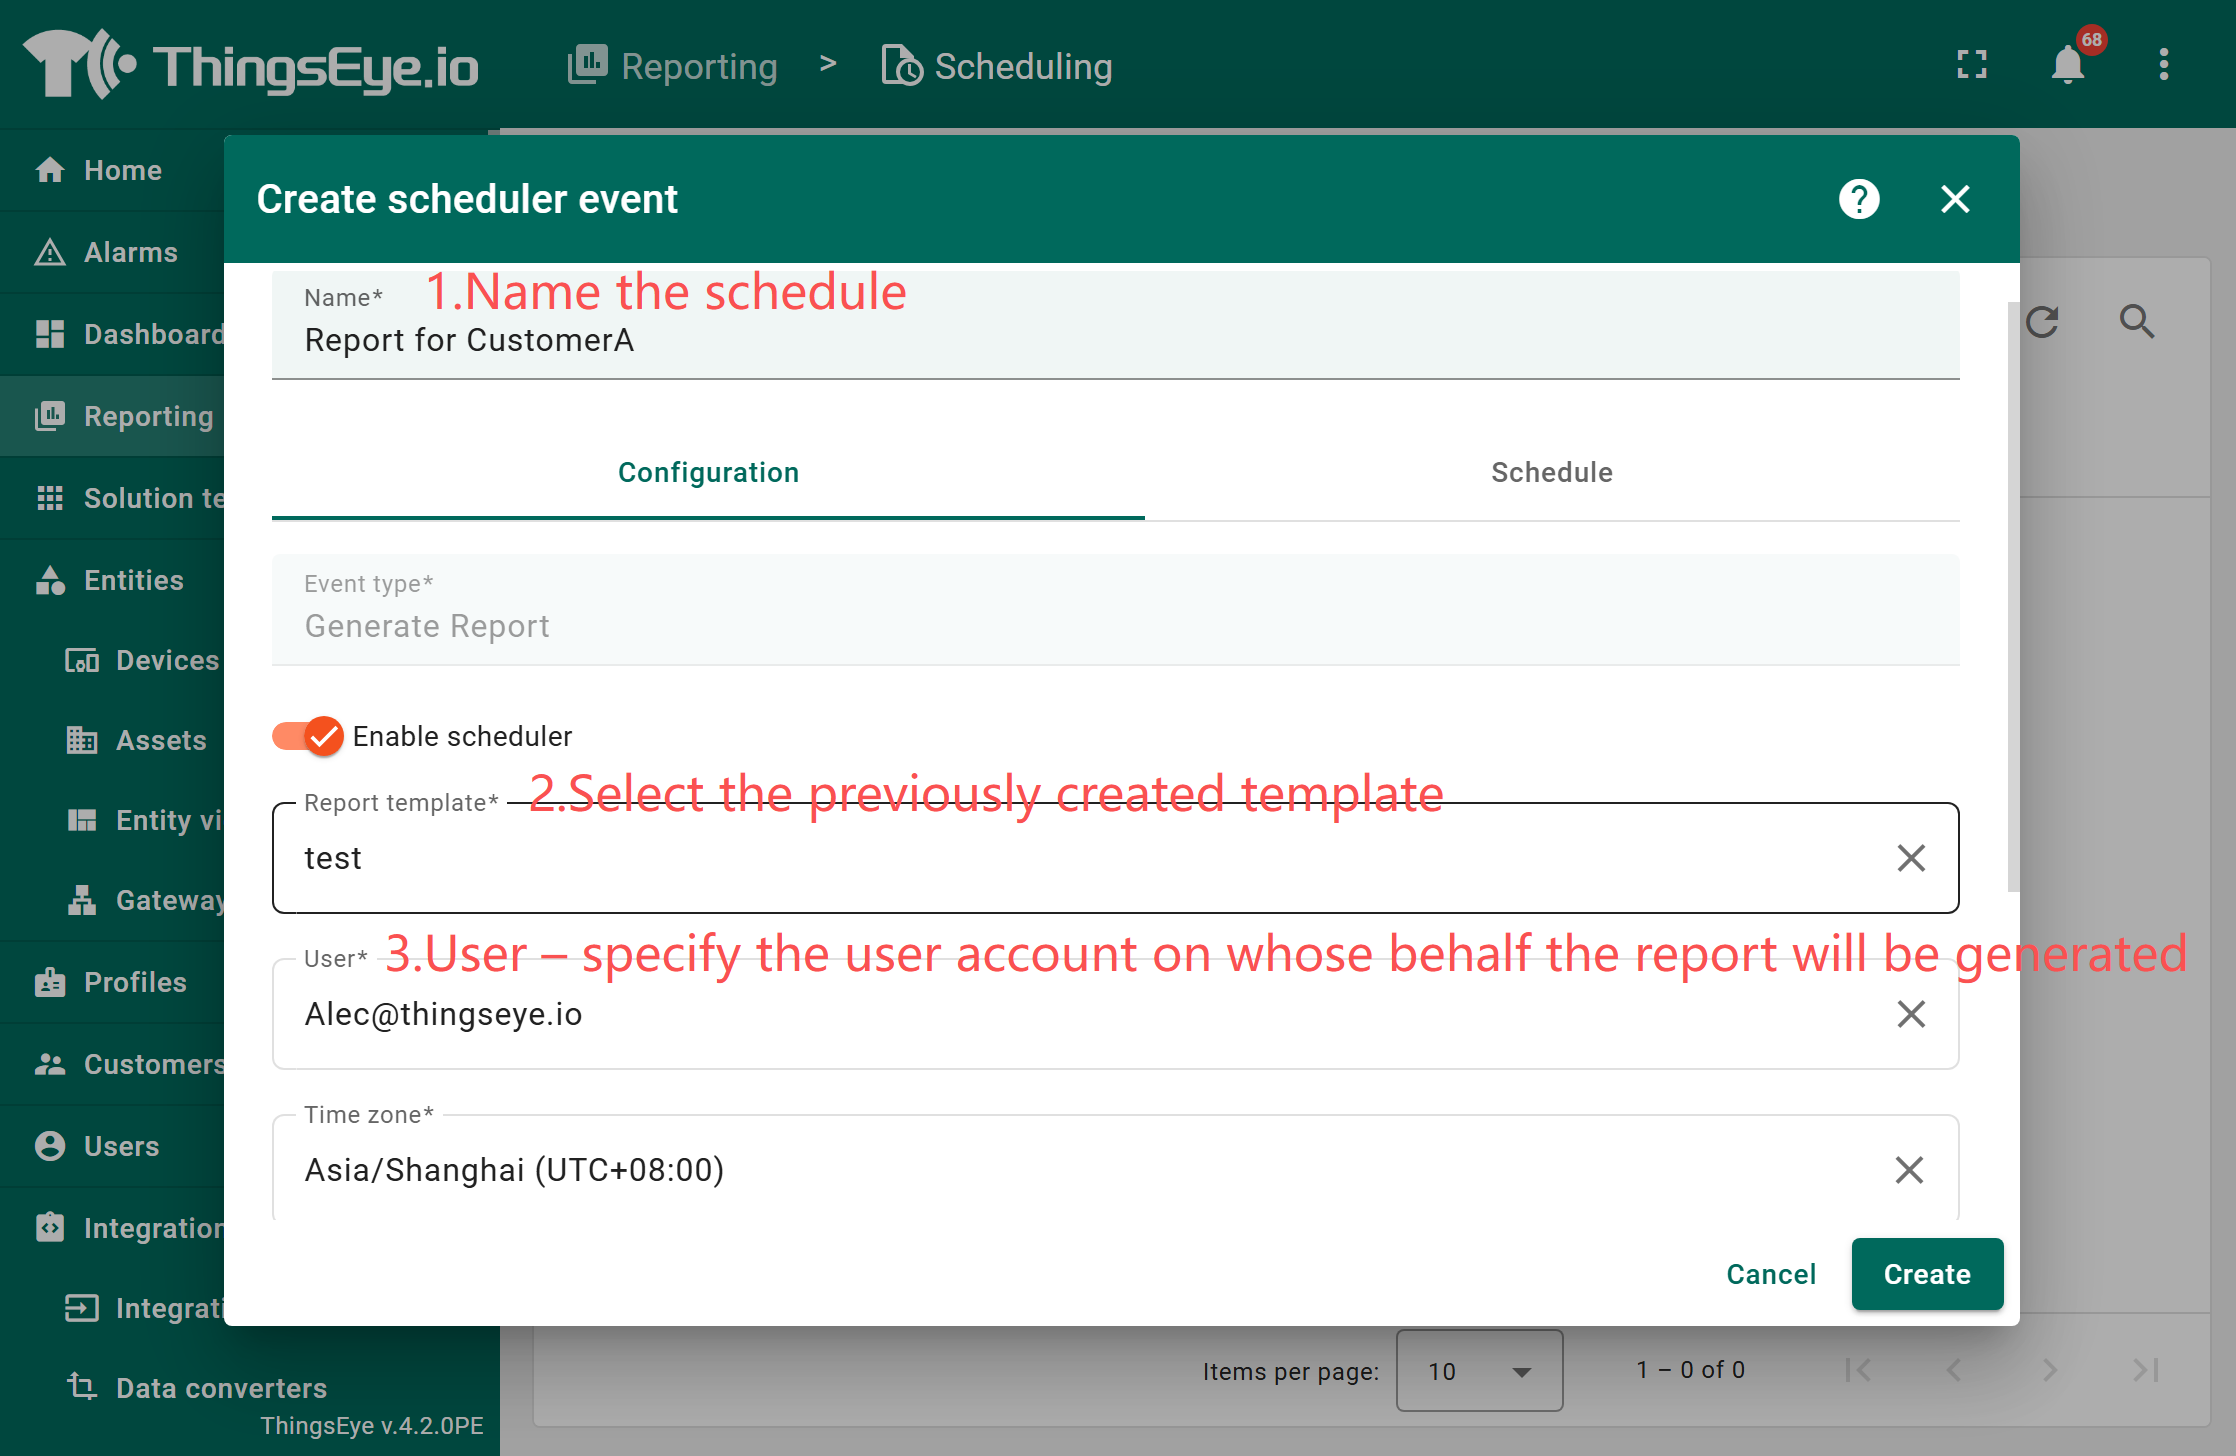Open the three-dot more options menu
The image size is (2236, 1456).
coord(2163,66)
